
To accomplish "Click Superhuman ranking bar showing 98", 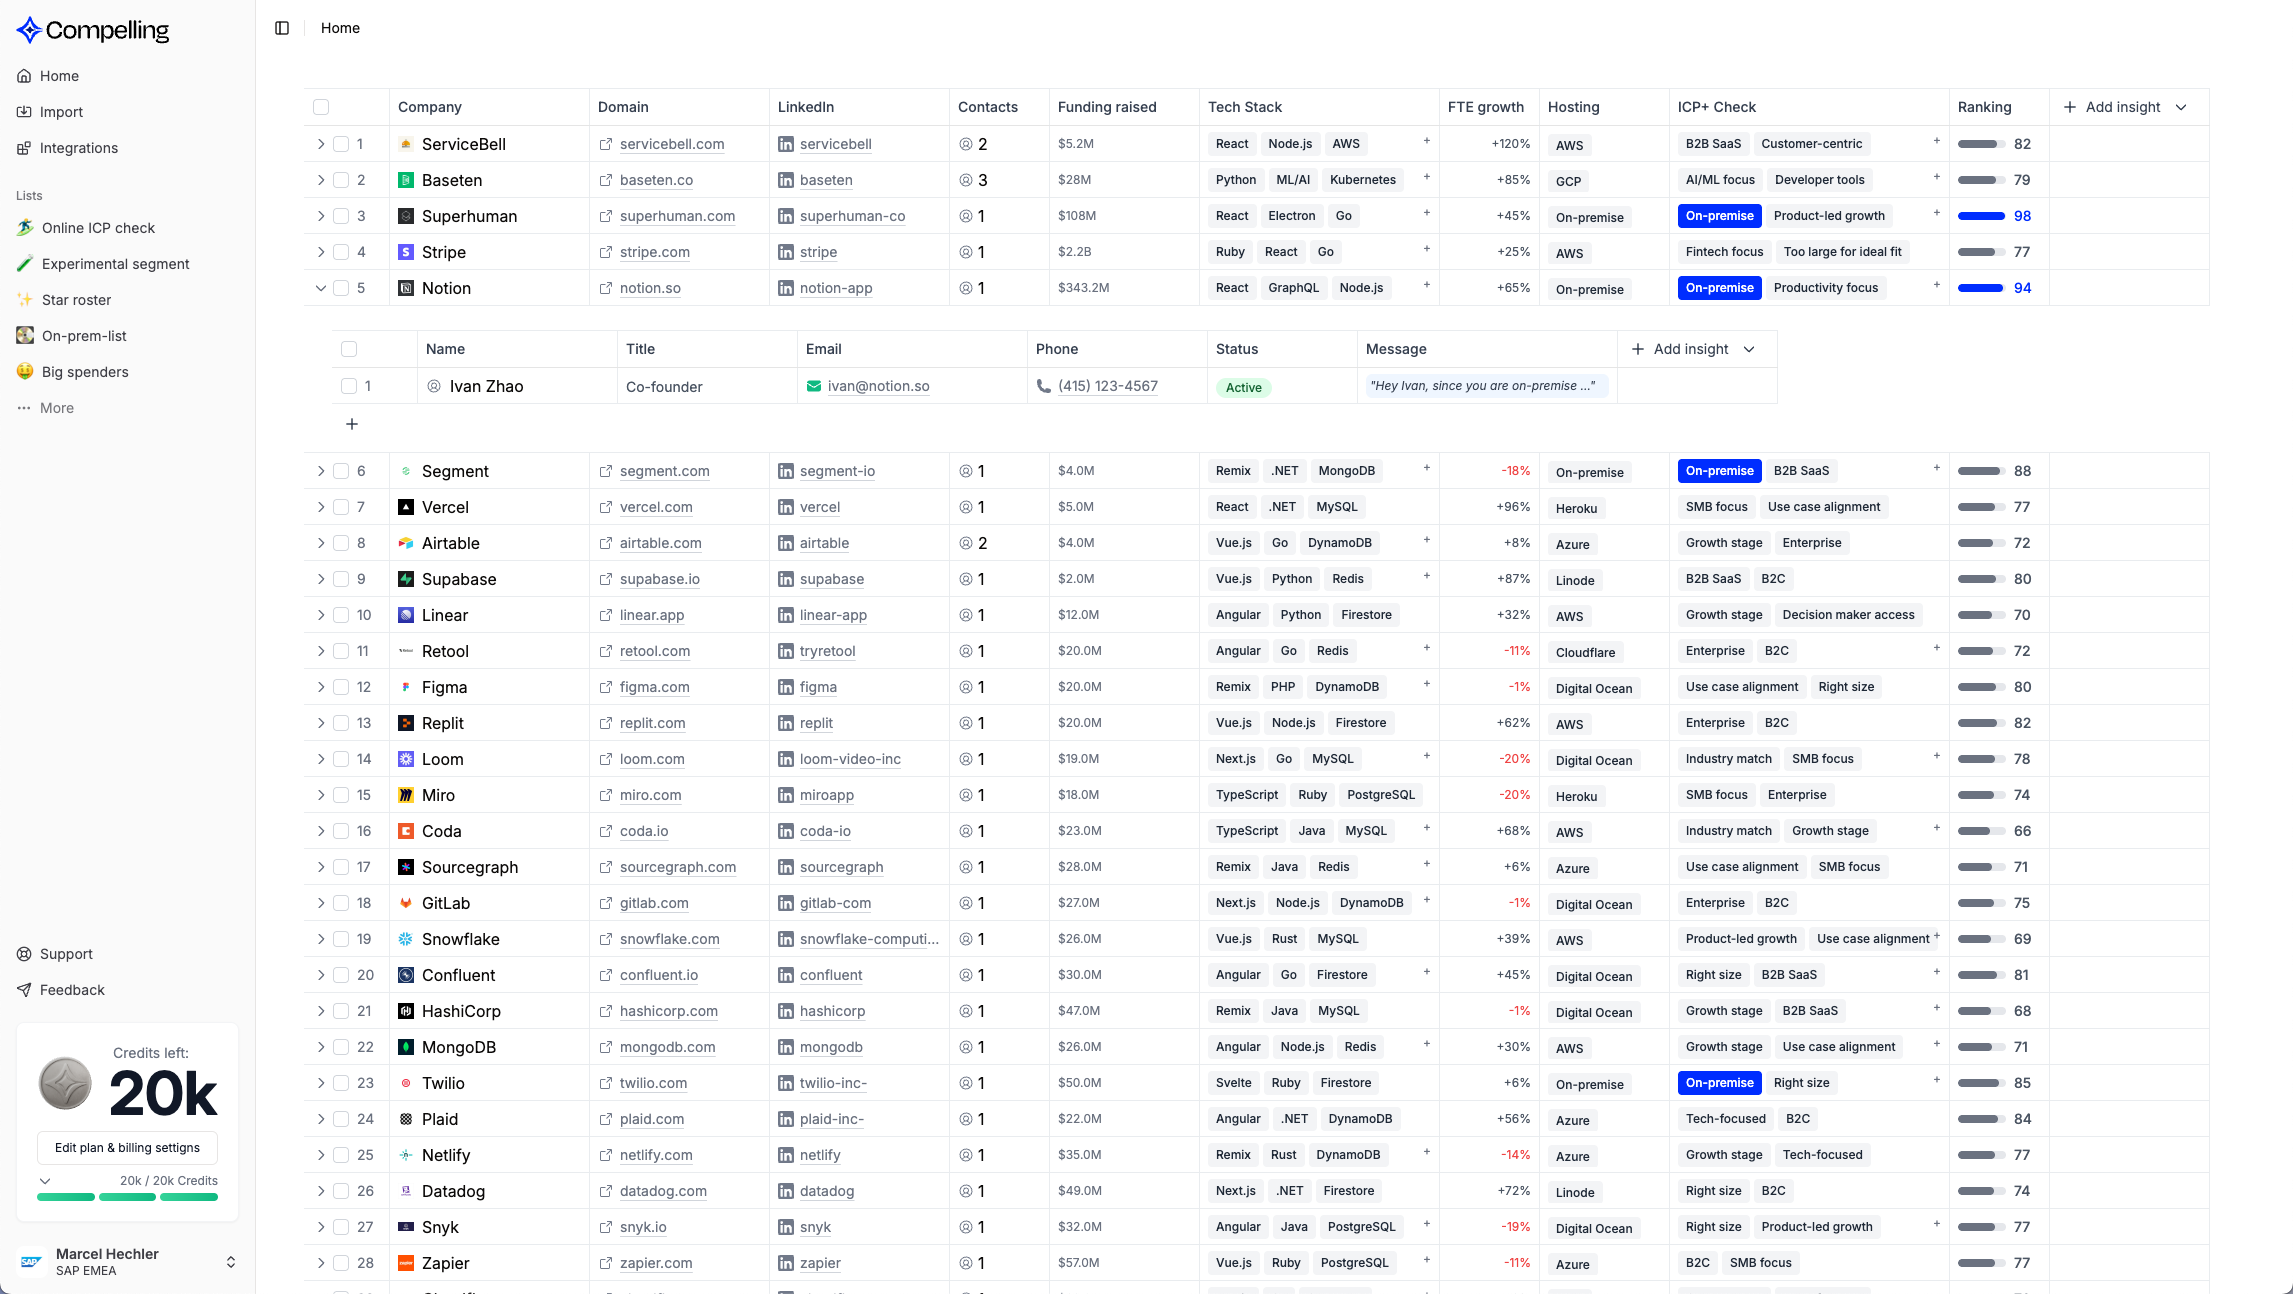I will 1981,216.
